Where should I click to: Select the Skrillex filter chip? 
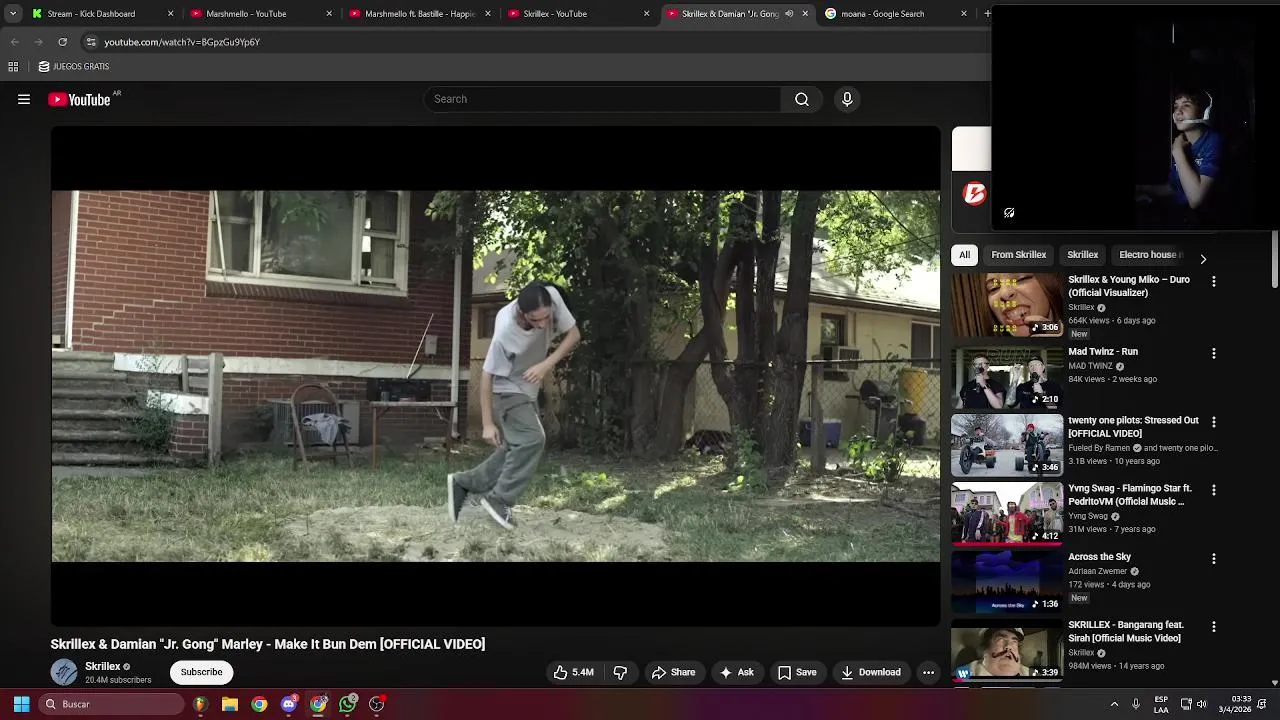click(x=1082, y=255)
